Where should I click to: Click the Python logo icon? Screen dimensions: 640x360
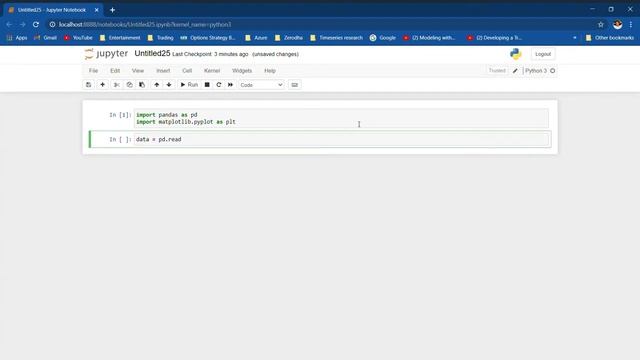point(516,54)
